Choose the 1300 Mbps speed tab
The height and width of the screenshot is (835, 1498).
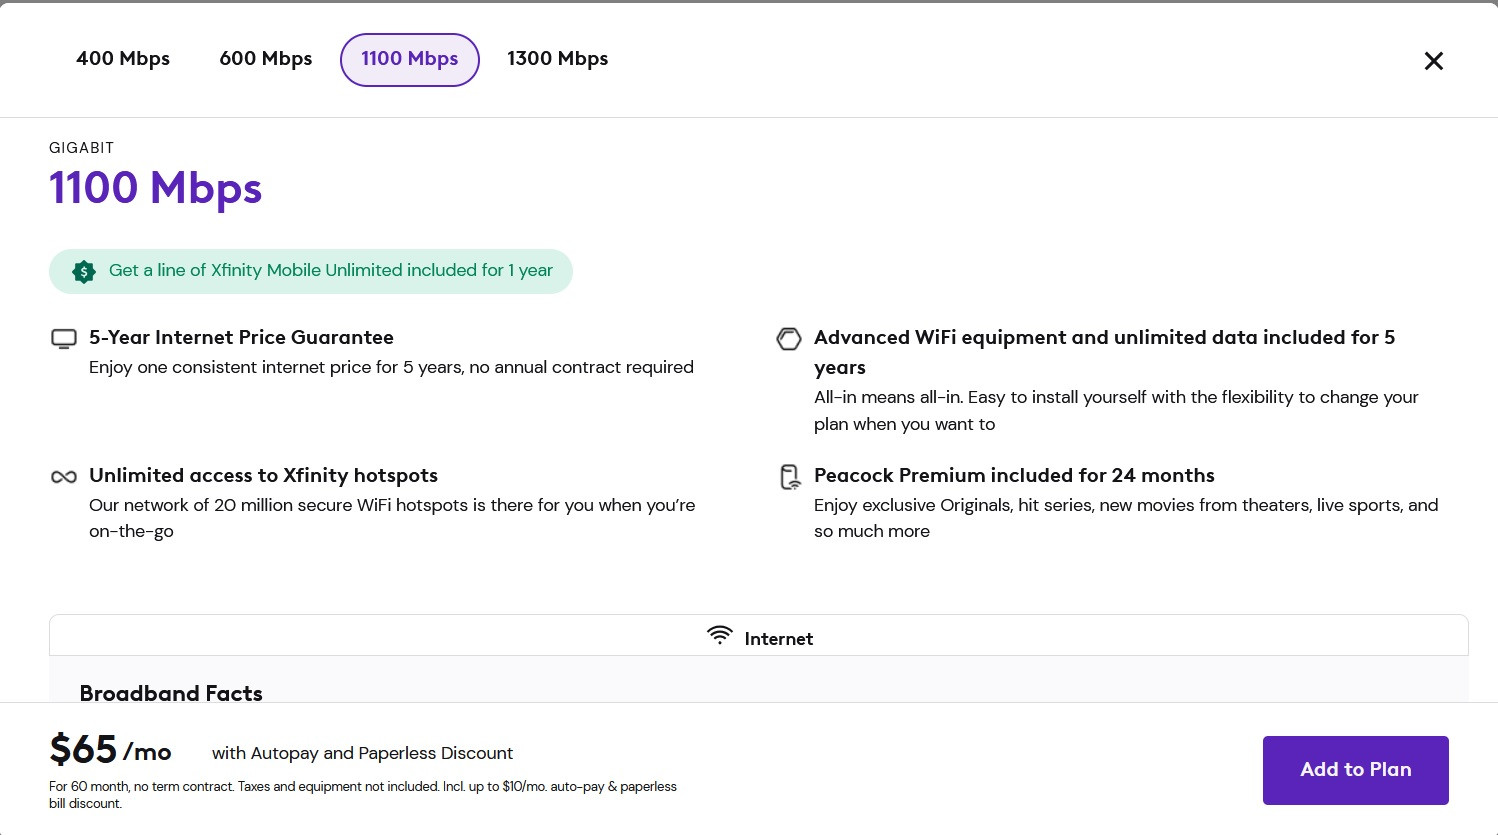click(x=558, y=59)
